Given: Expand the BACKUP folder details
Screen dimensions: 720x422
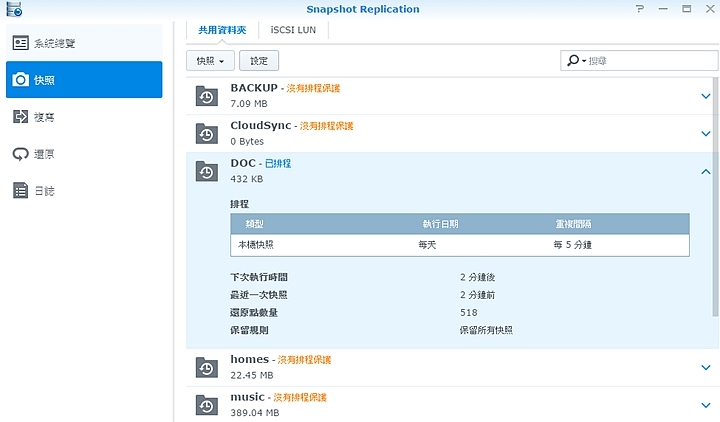Looking at the screenshot, I should tap(705, 96).
